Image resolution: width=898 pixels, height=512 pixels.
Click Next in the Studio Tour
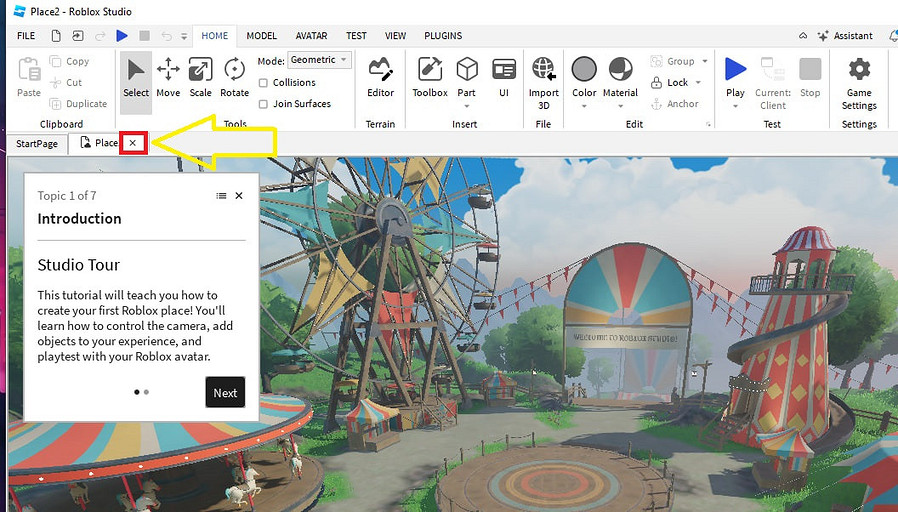click(225, 392)
